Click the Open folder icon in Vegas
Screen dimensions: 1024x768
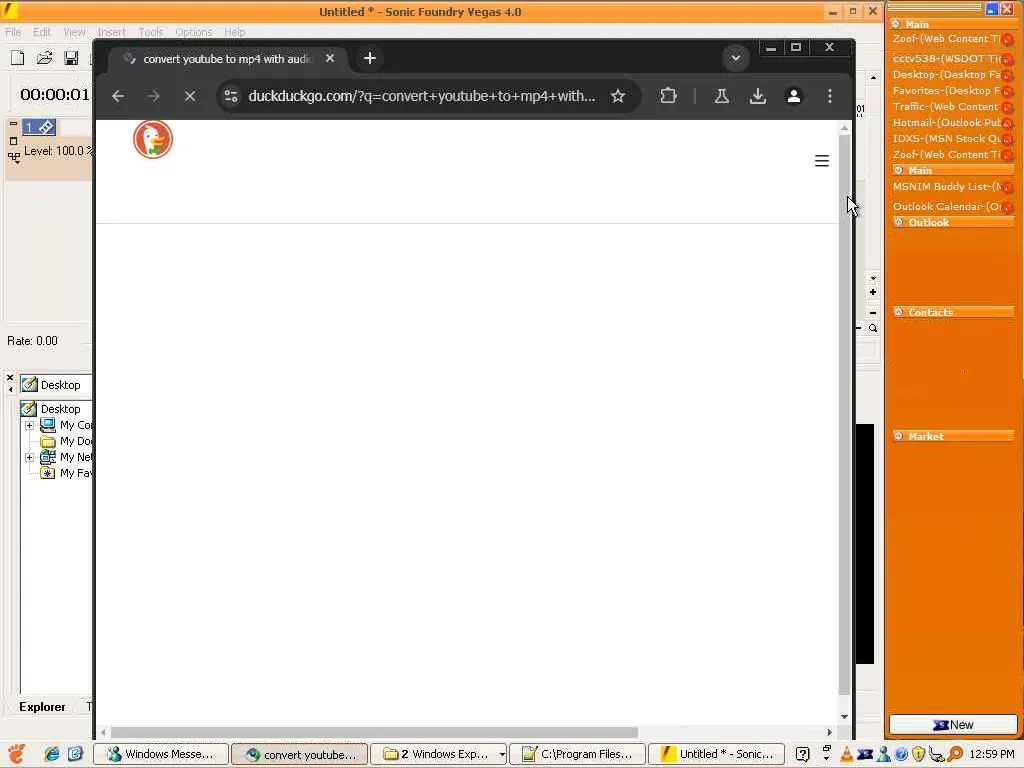click(x=44, y=58)
